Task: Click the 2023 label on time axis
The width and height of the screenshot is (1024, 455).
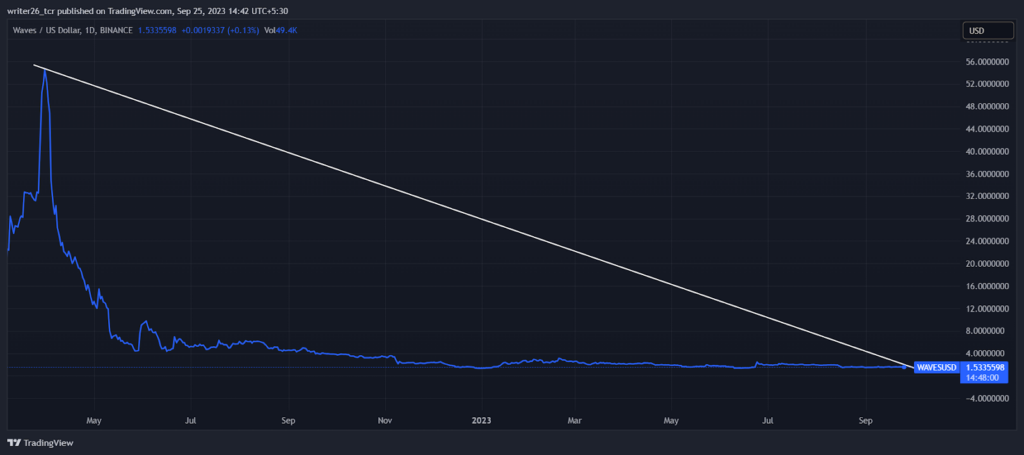Action: [x=482, y=420]
